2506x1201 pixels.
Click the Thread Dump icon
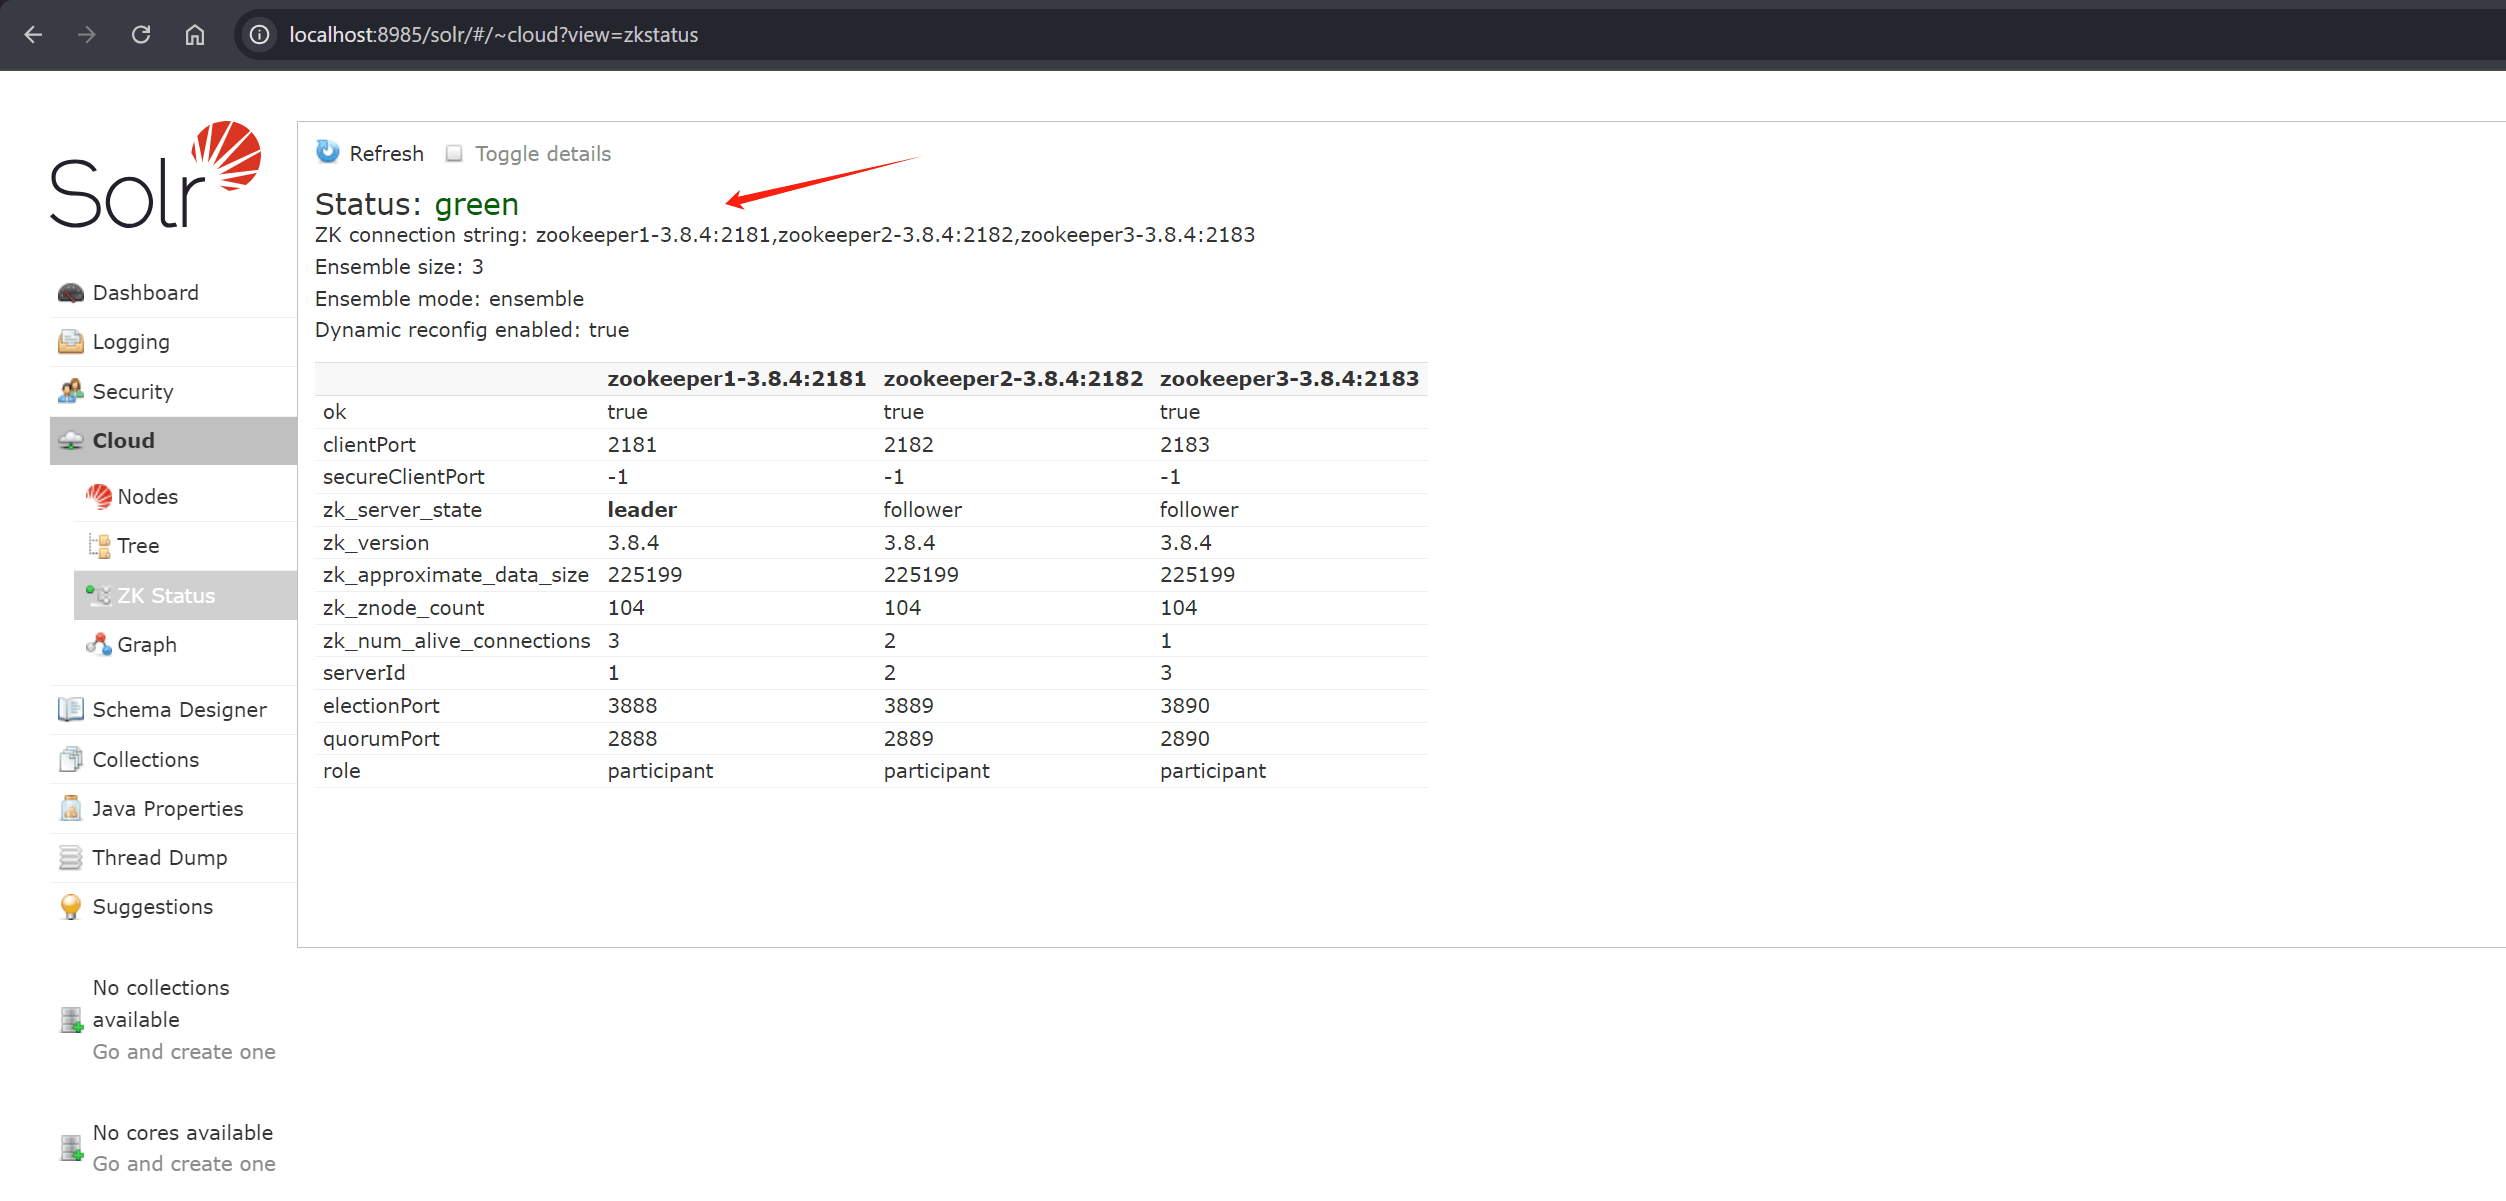pos(70,858)
